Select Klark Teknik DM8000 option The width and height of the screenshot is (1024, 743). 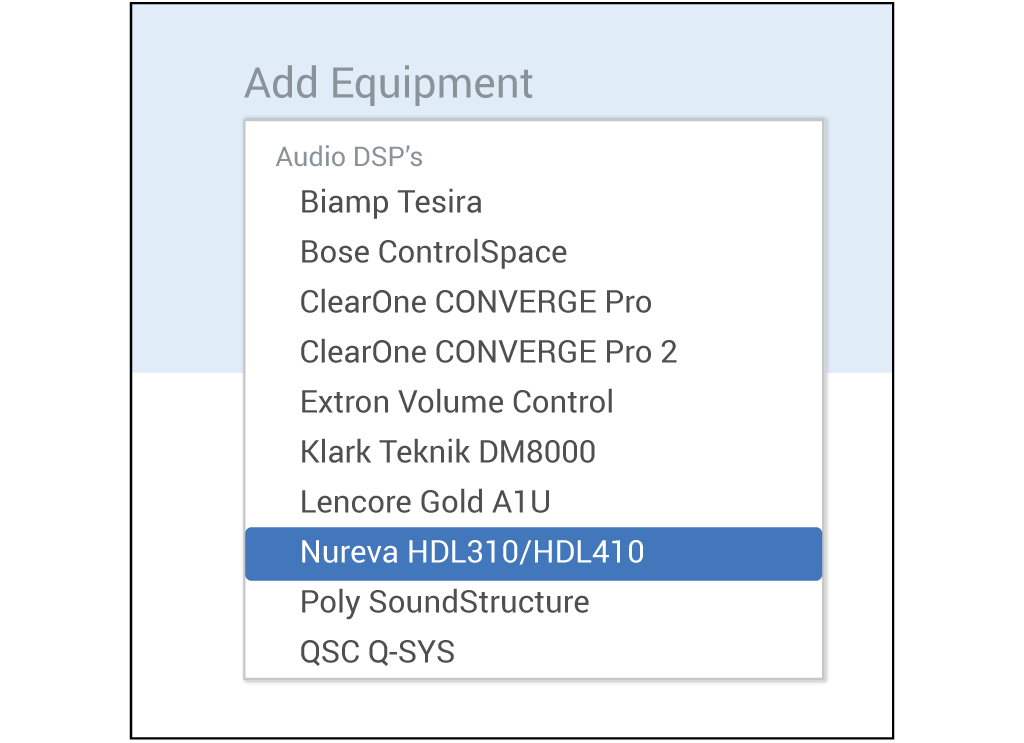447,452
